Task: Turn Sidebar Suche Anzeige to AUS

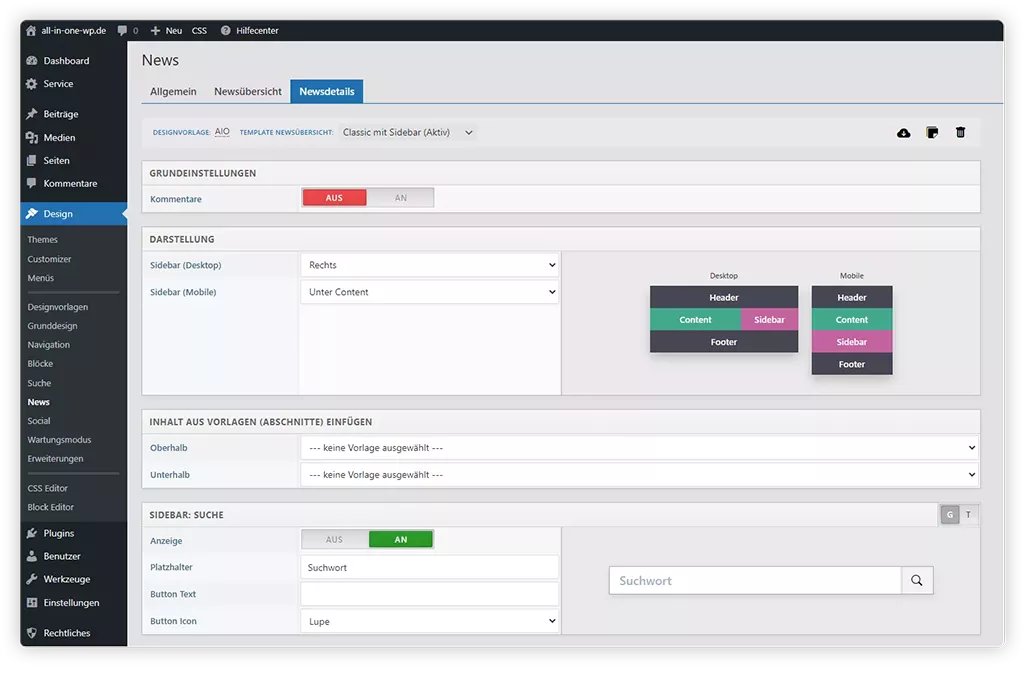Action: [334, 540]
